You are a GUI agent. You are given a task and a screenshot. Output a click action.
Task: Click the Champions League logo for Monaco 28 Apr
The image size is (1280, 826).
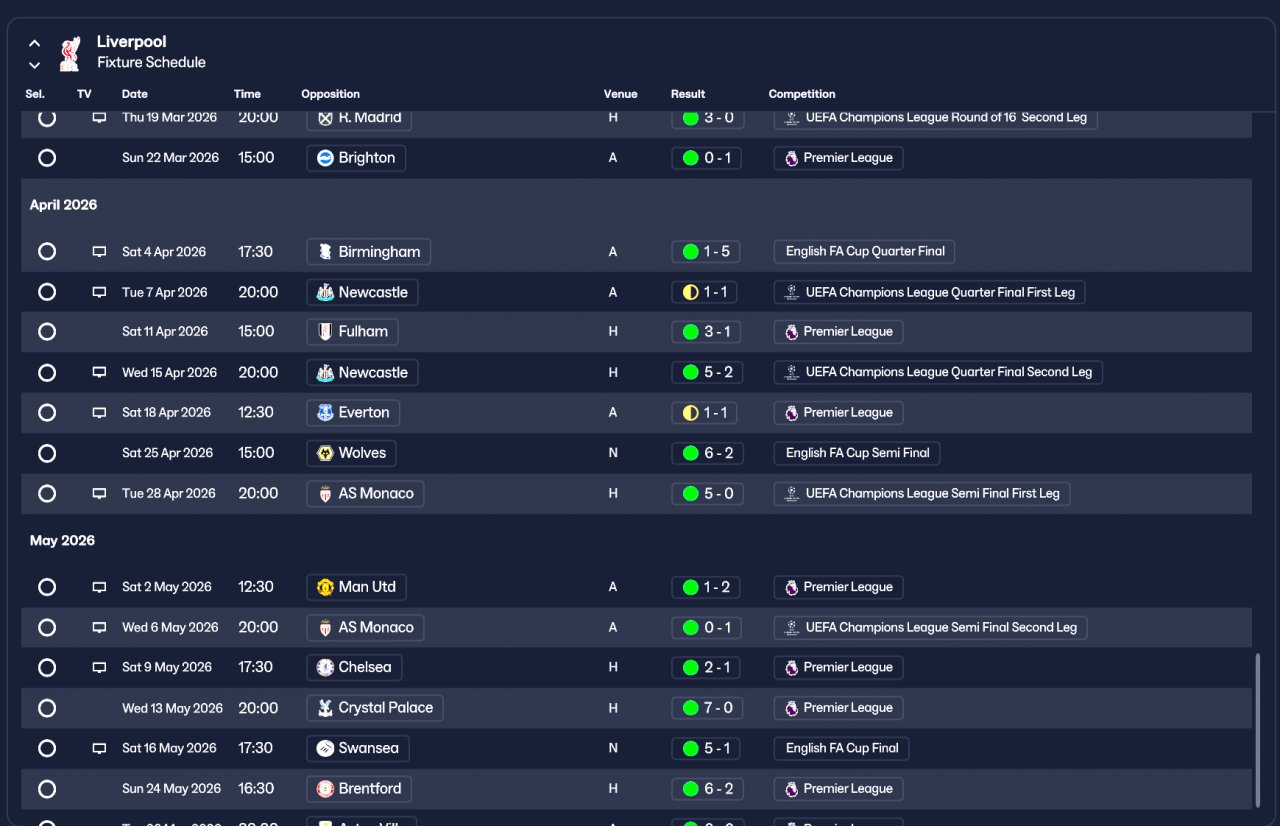(792, 493)
